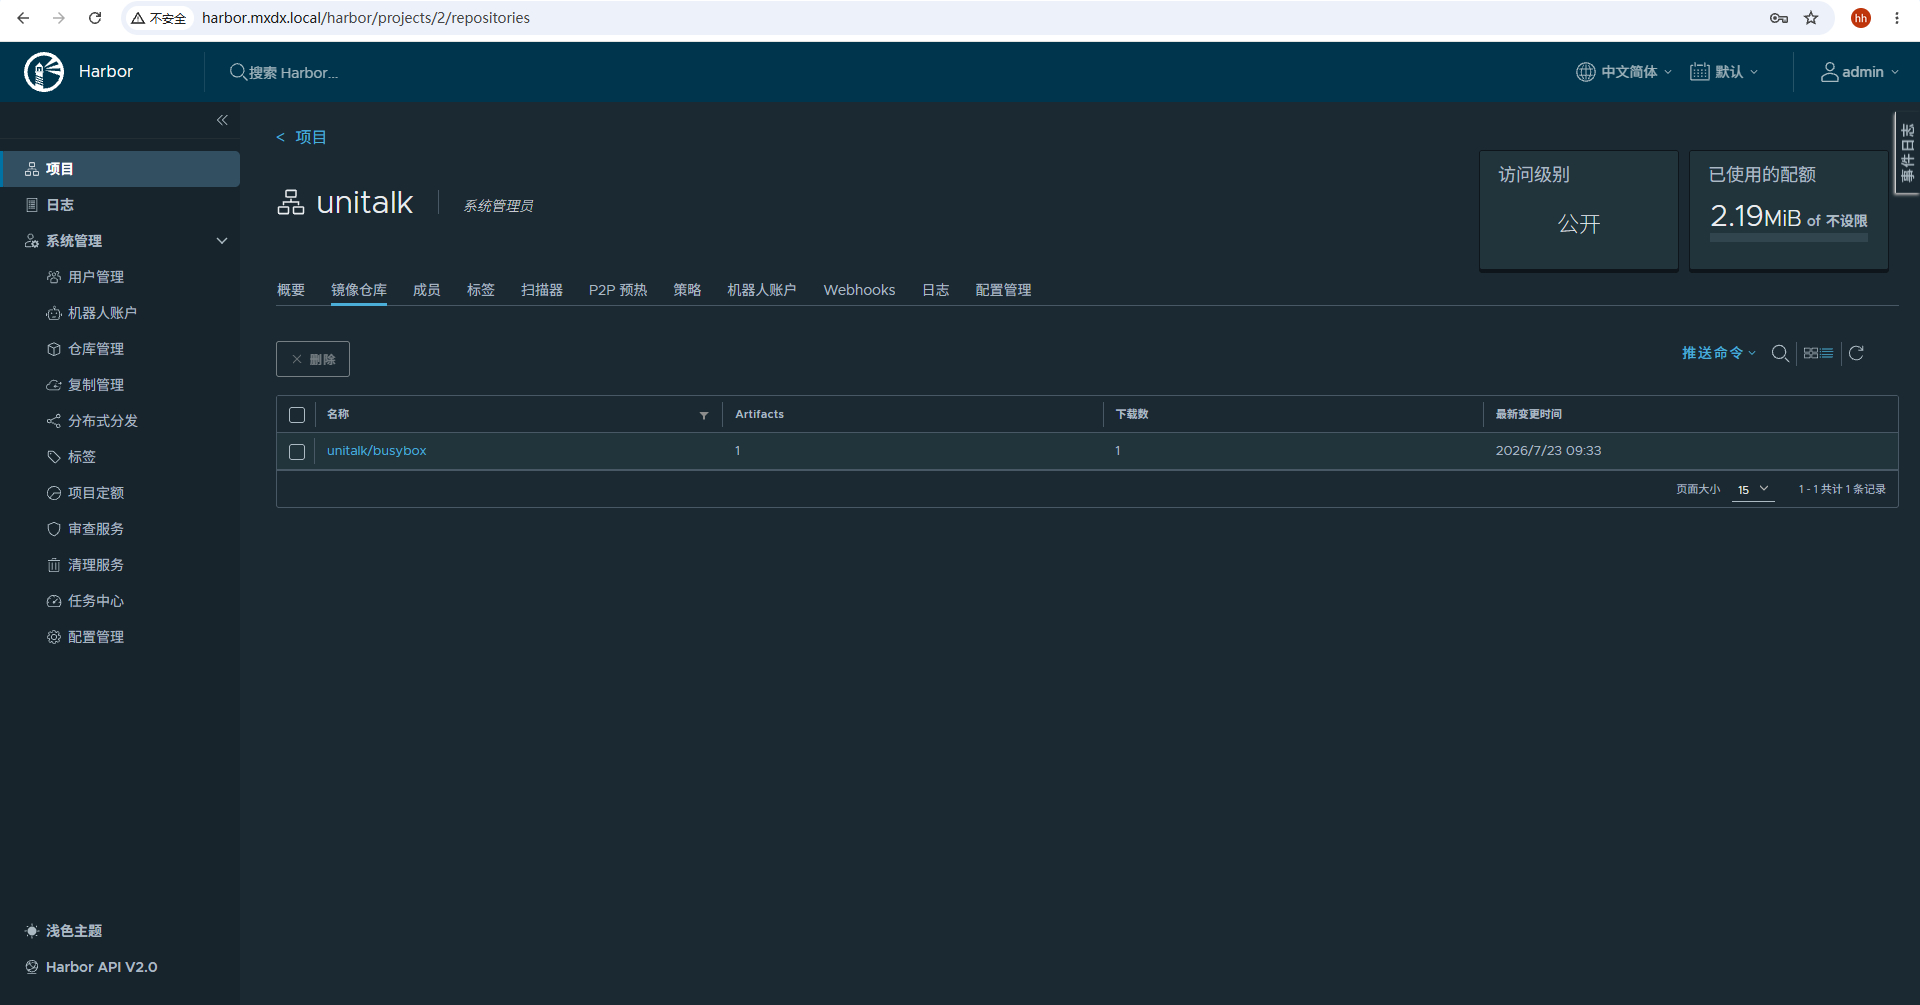This screenshot has width=1920, height=1005.
Task: Switch to 浅色主题 light theme
Action: (64, 931)
